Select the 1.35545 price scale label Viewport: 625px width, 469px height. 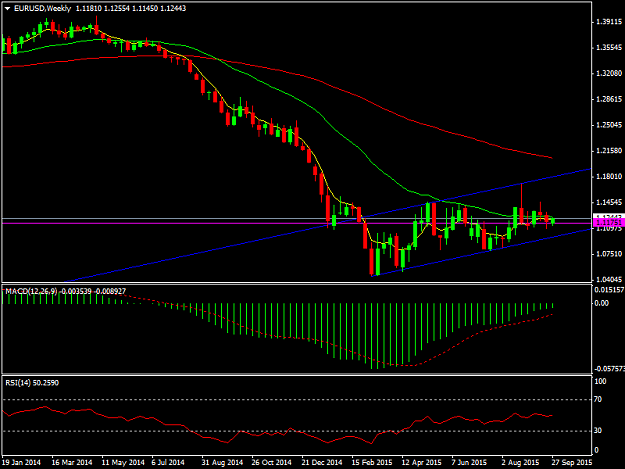point(609,48)
